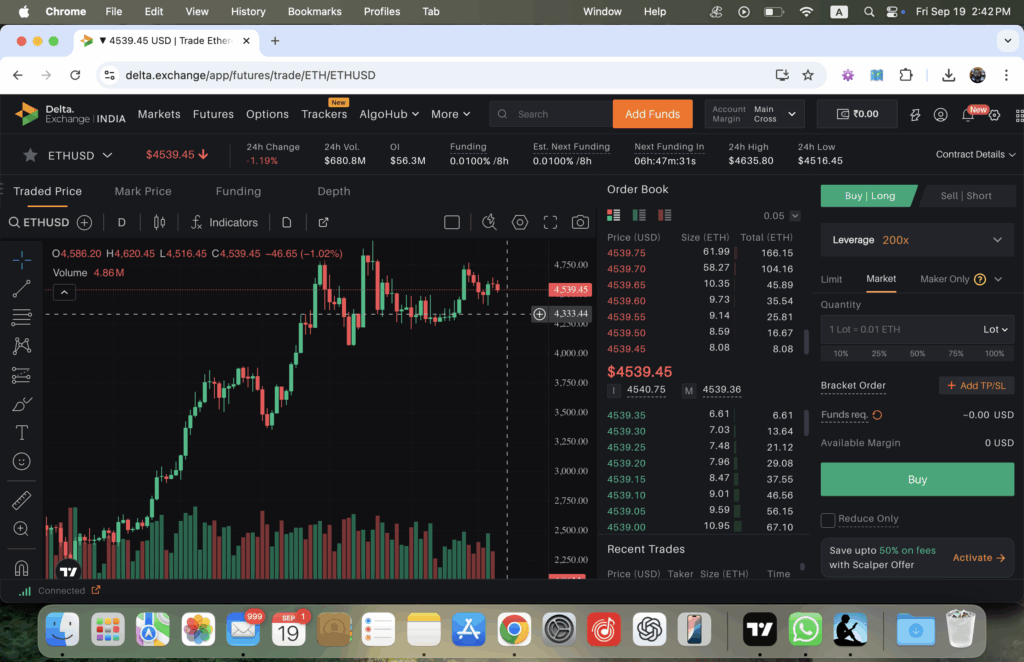This screenshot has height=662, width=1024.
Task: Set quantity to 50% of margin
Action: tap(918, 353)
